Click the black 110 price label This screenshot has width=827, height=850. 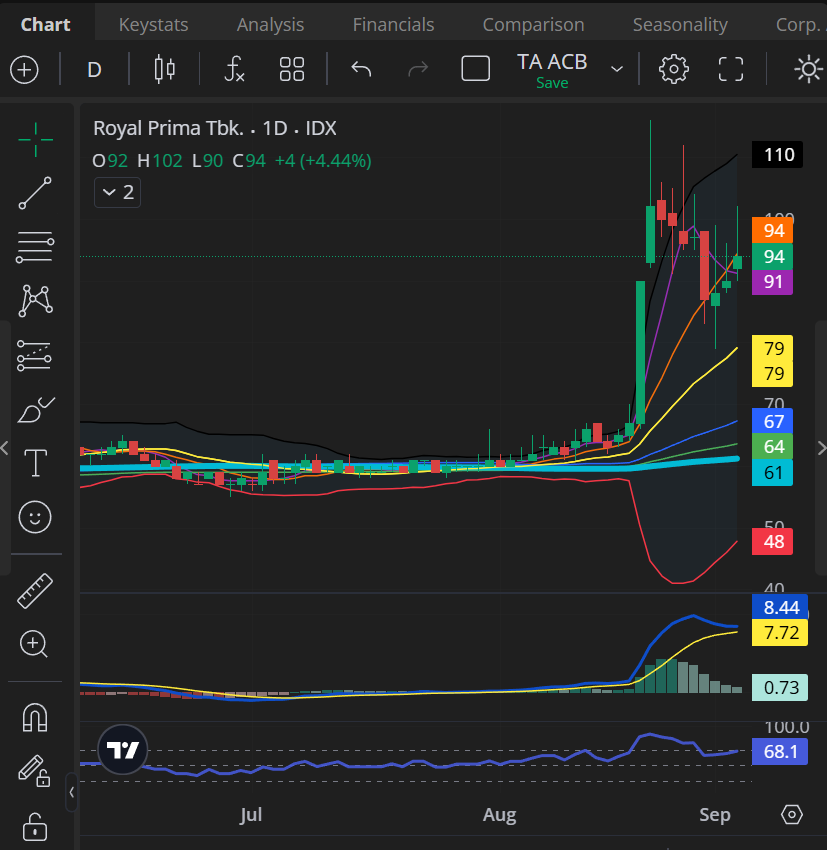click(777, 155)
